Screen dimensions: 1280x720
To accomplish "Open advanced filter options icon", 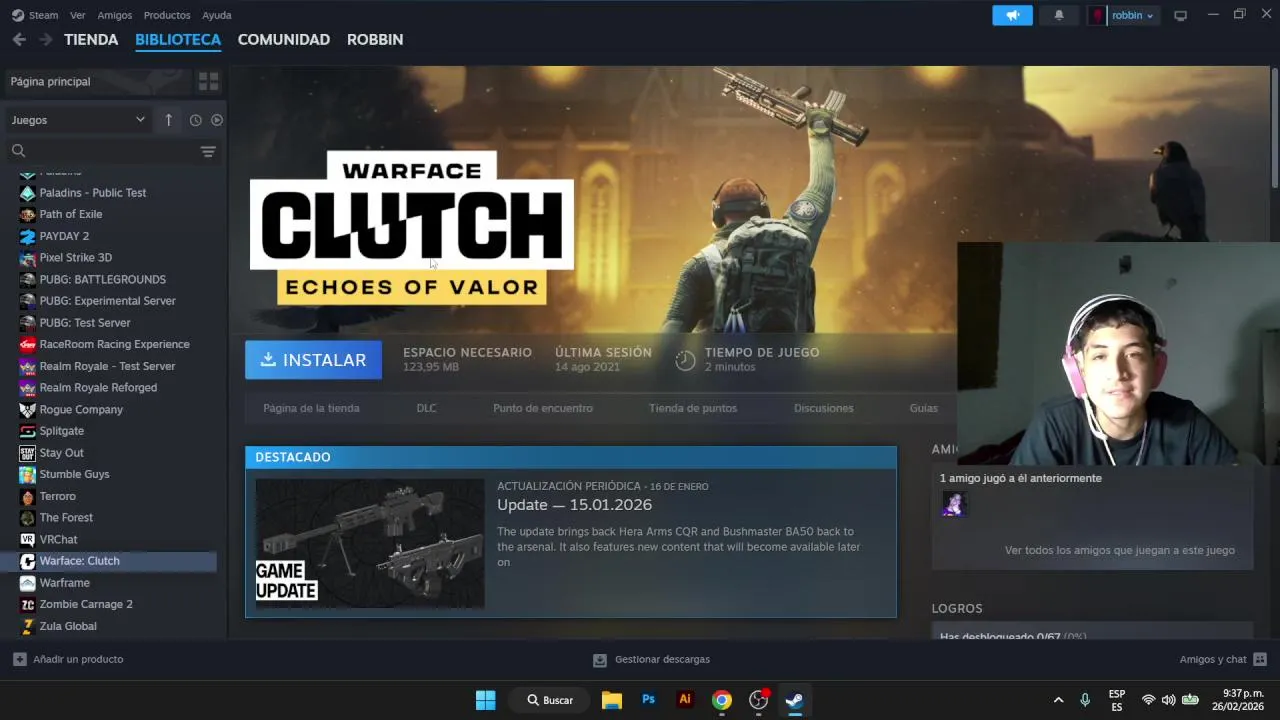I will (208, 152).
